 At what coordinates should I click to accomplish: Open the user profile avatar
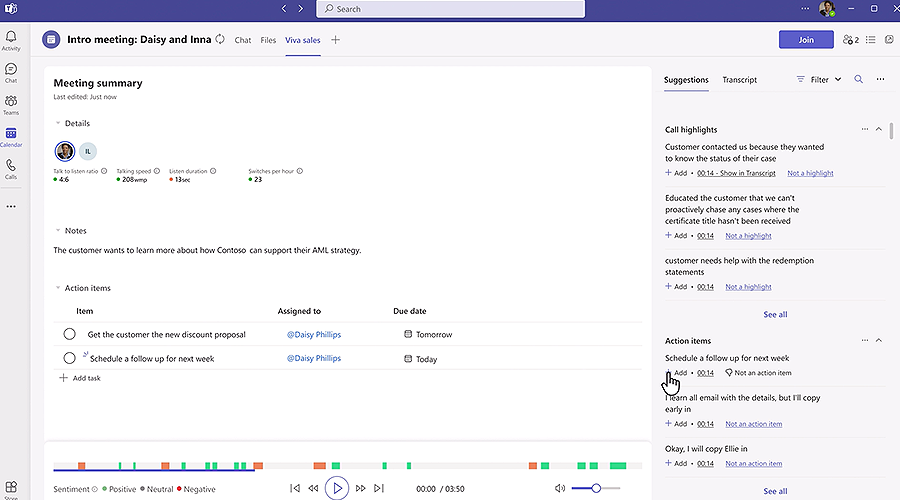pos(827,9)
